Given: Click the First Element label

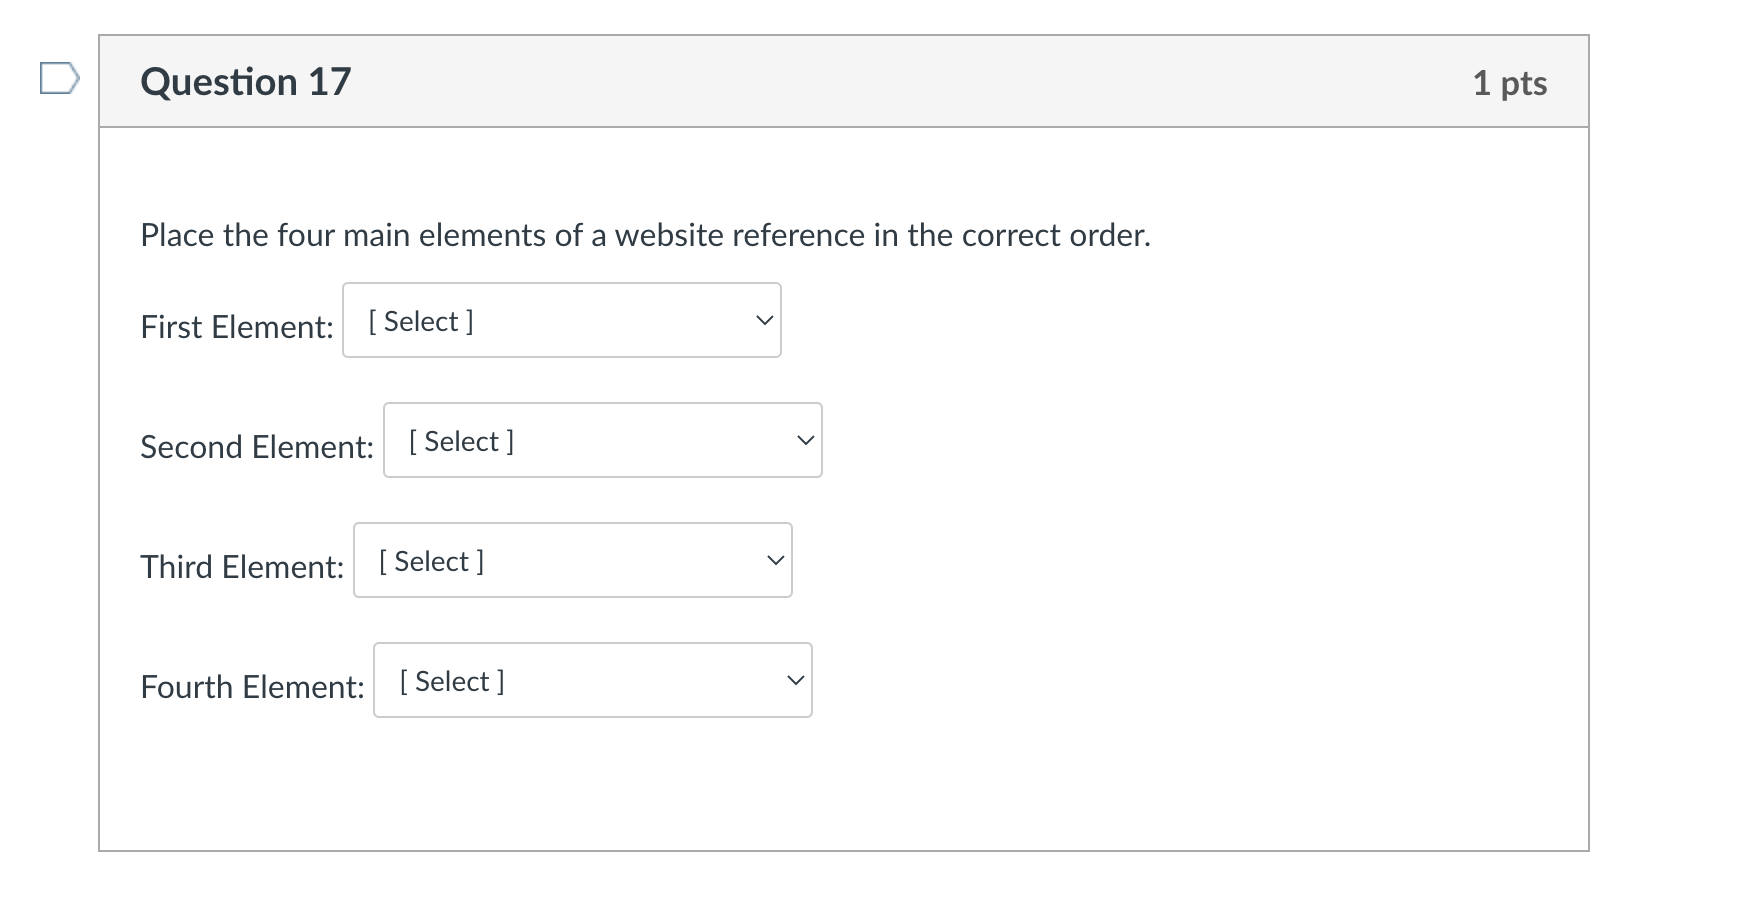Looking at the screenshot, I should coord(237,327).
